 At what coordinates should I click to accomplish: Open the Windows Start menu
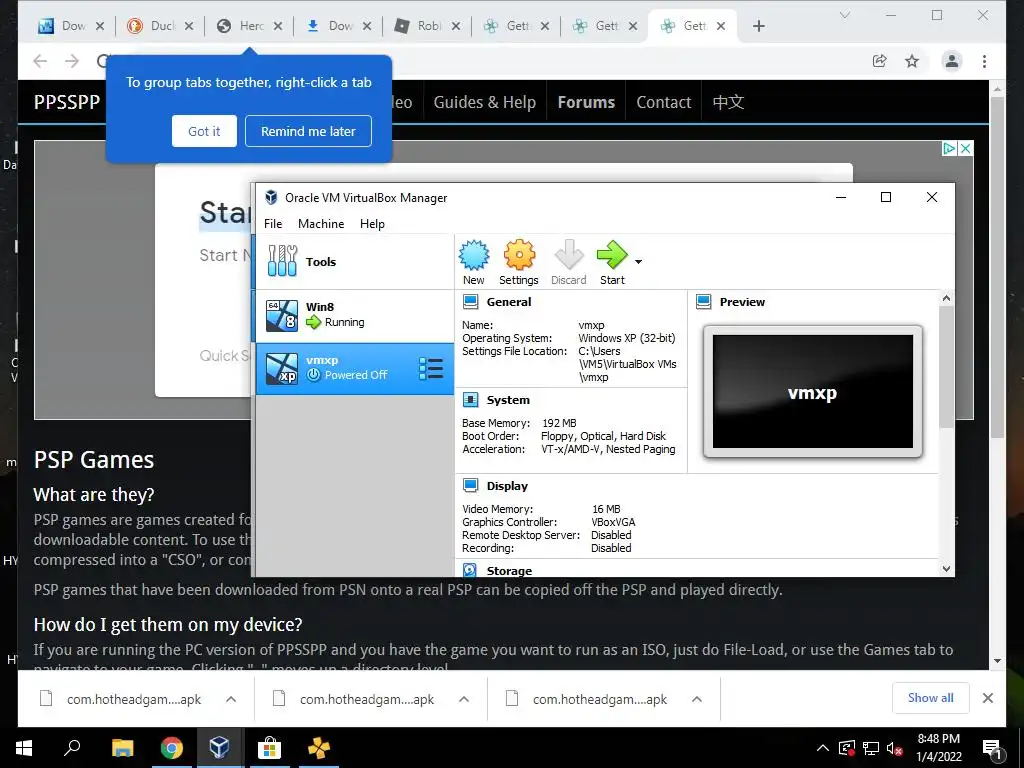(24, 748)
